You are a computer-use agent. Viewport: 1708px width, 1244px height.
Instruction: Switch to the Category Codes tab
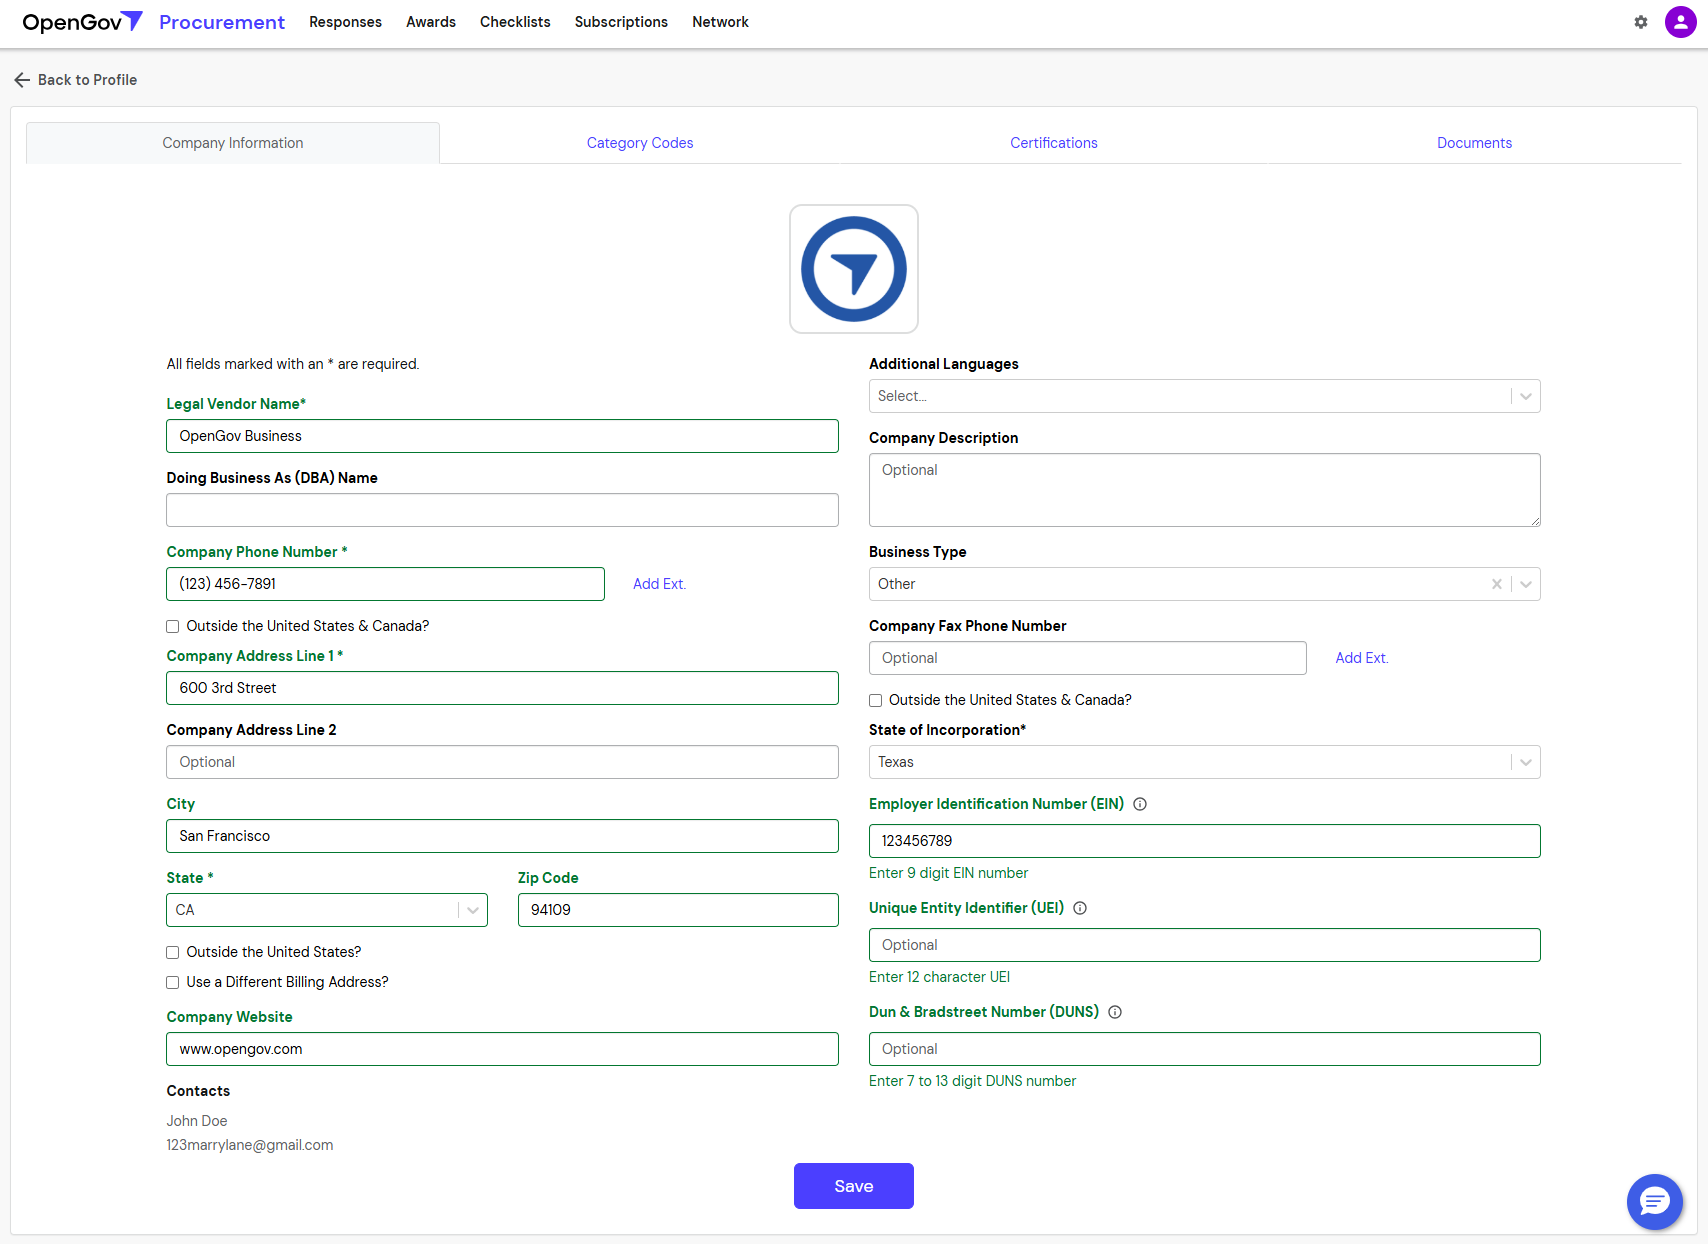point(640,143)
